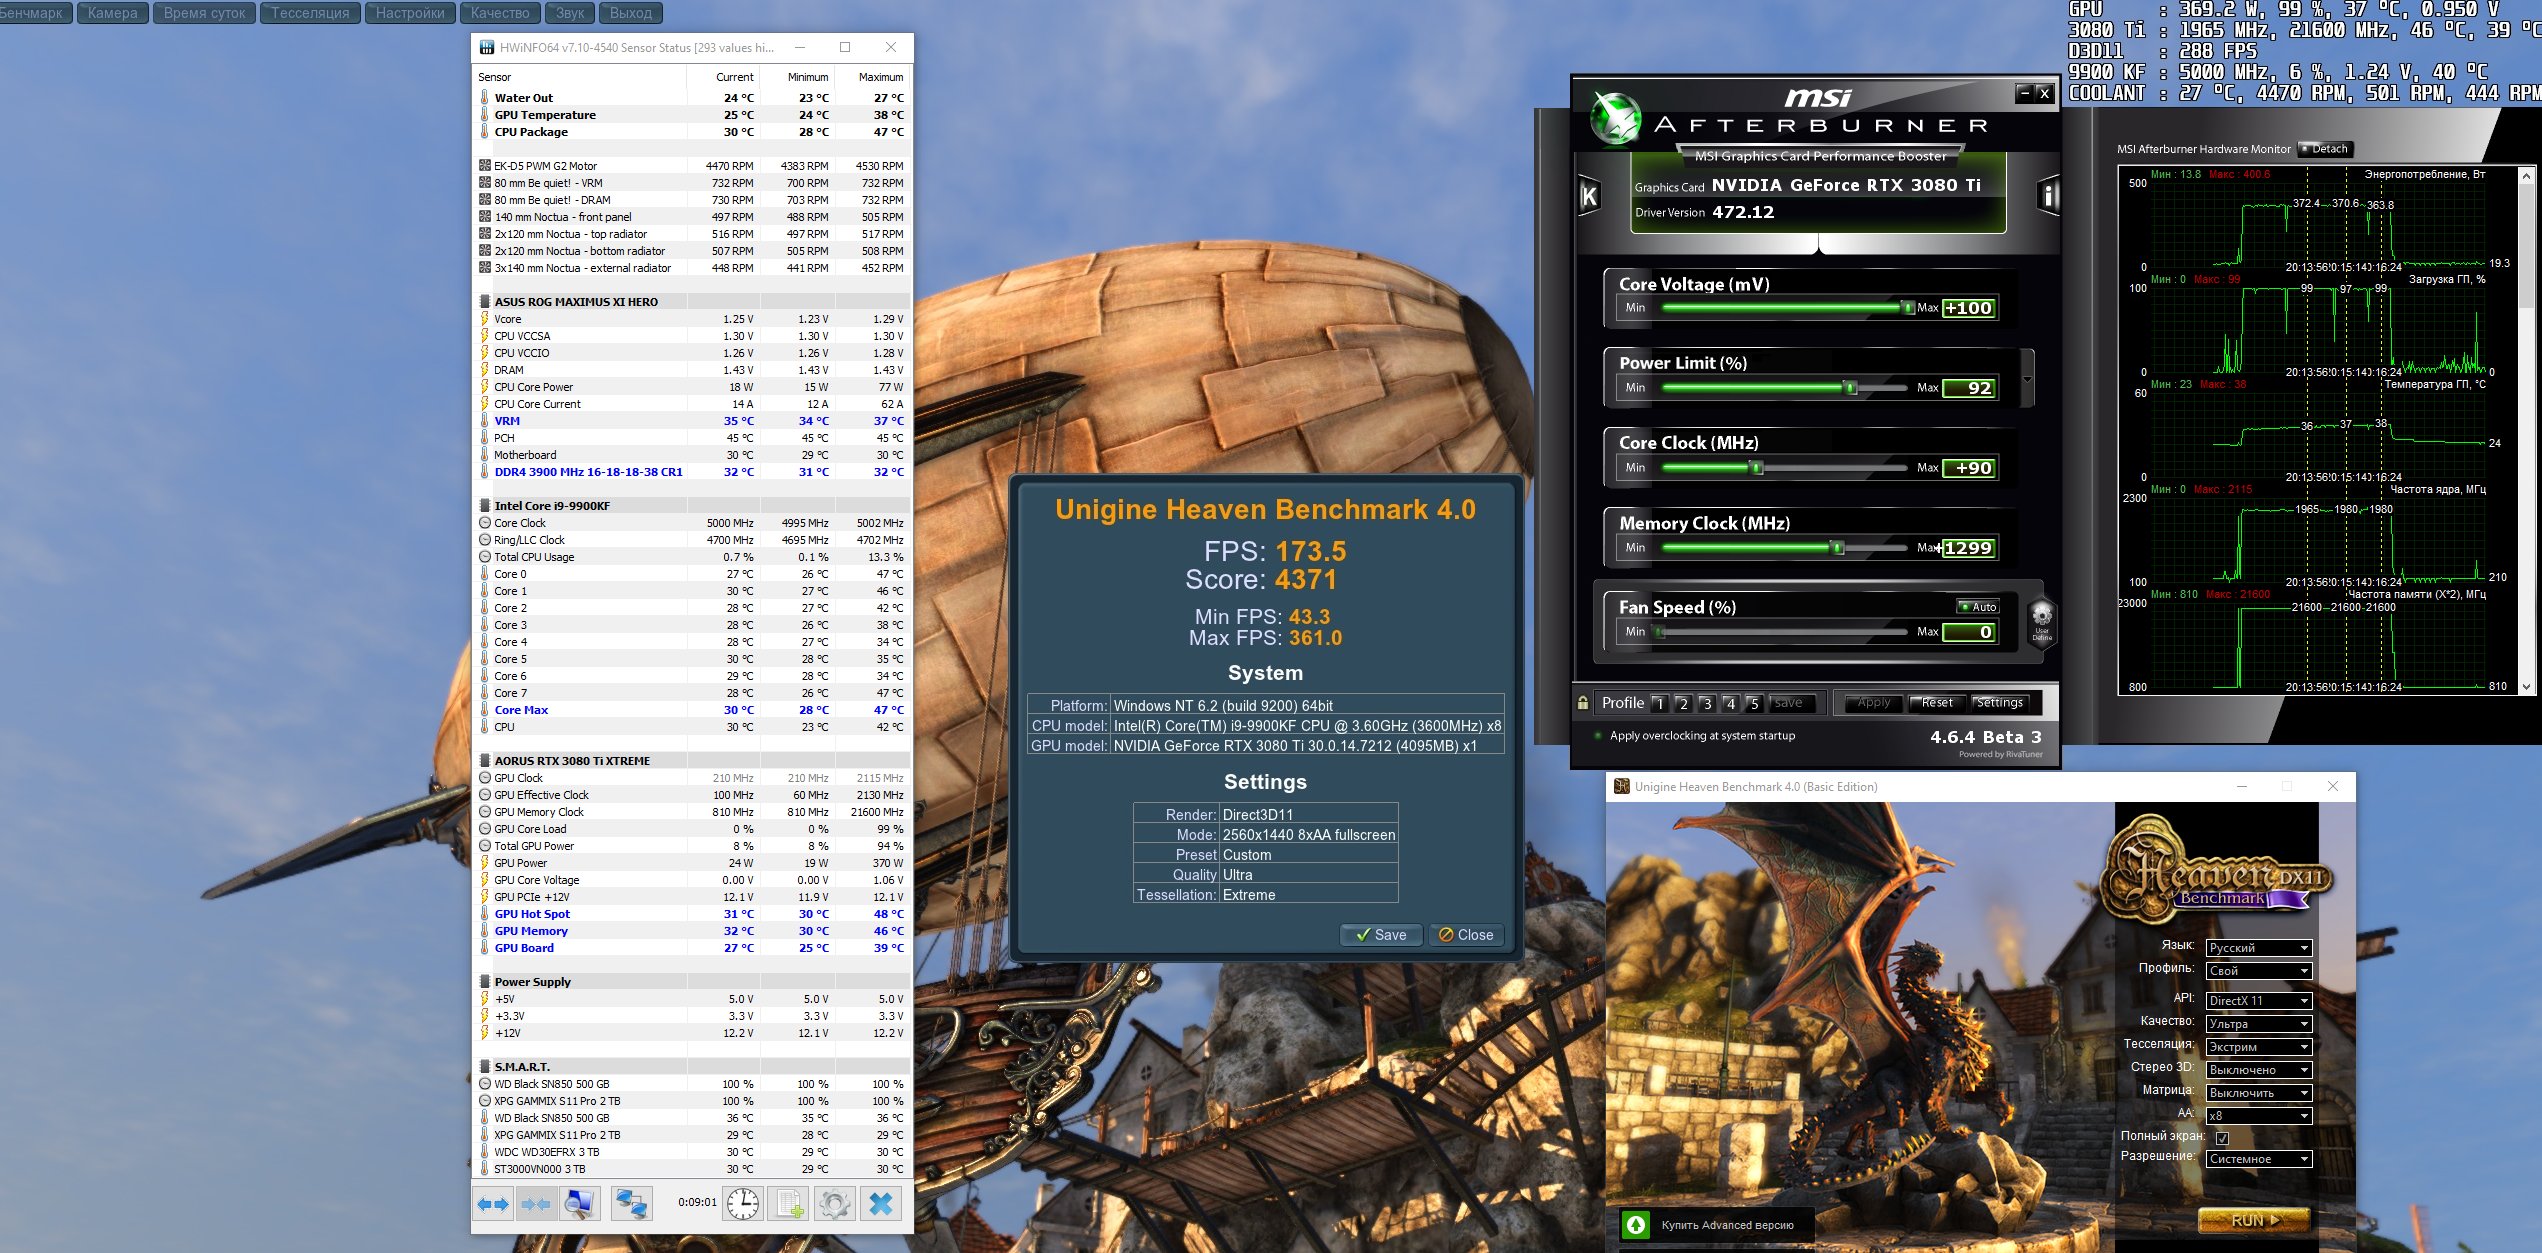The width and height of the screenshot is (2542, 1253).
Task: Click EK-D5 PWM G2 Motor fan icon
Action: coord(485,166)
